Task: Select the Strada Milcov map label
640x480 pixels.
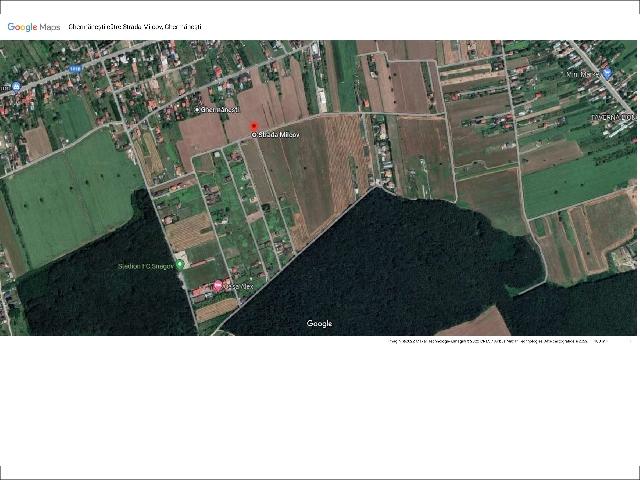Action: (278, 134)
